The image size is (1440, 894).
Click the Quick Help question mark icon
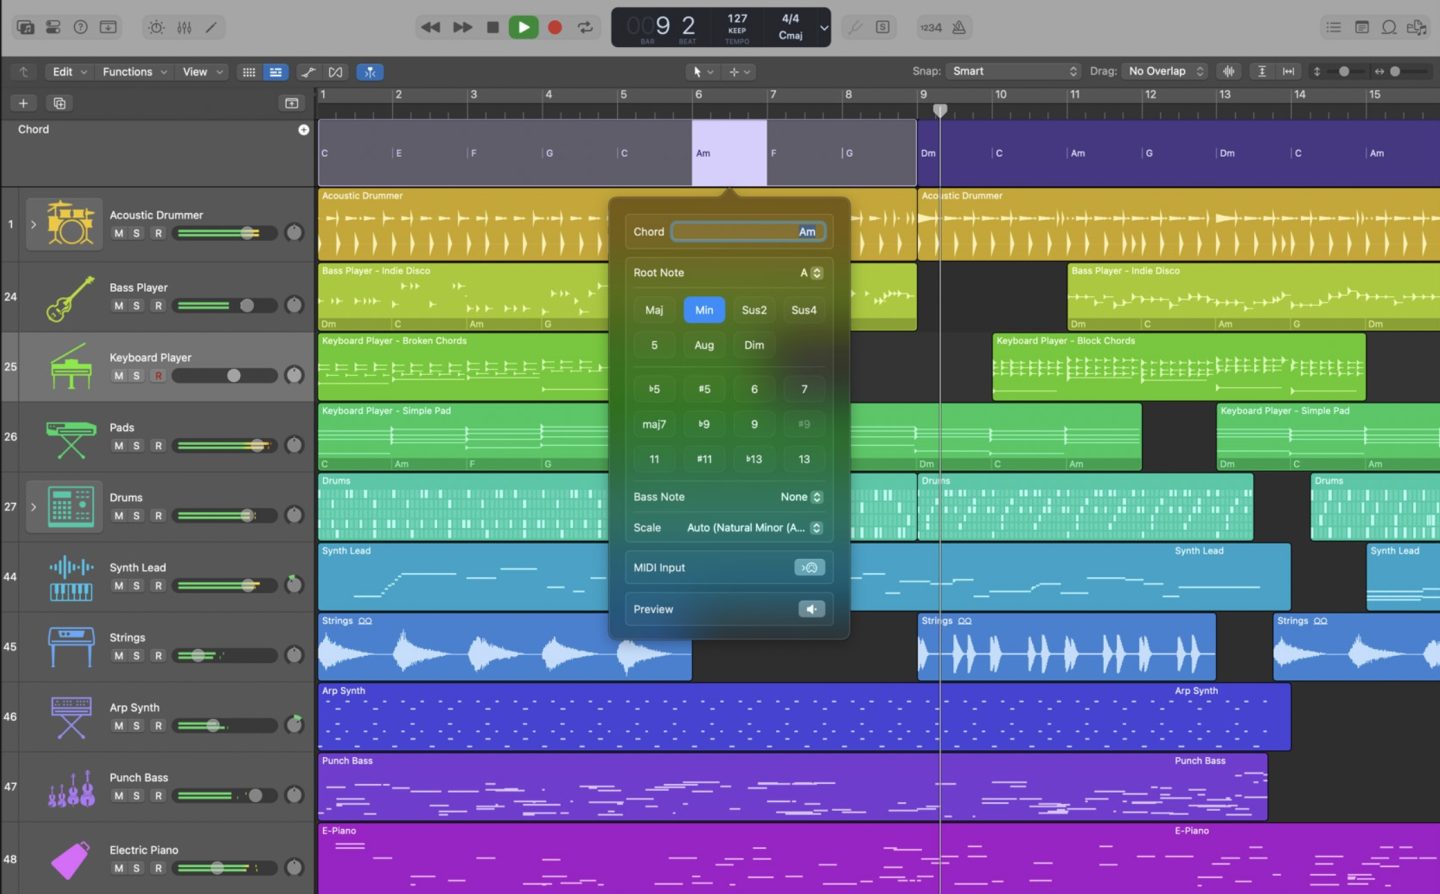pos(81,27)
